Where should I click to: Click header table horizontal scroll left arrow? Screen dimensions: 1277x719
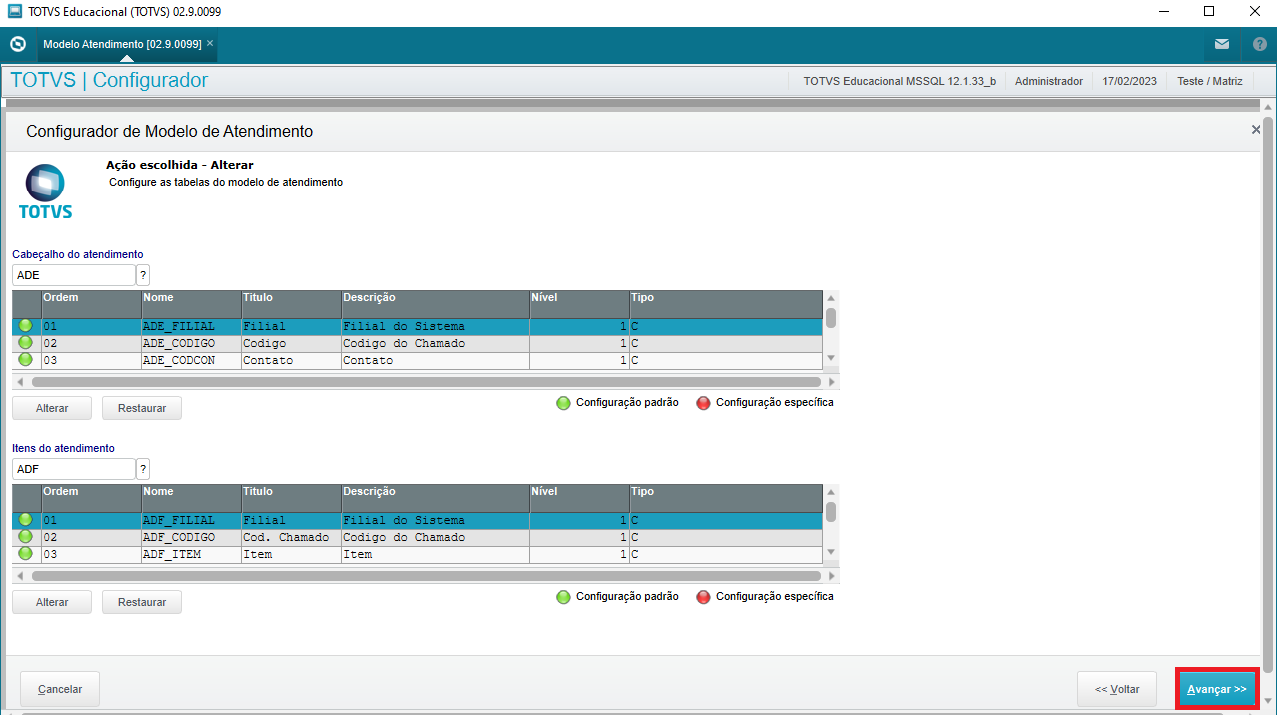click(x=19, y=382)
